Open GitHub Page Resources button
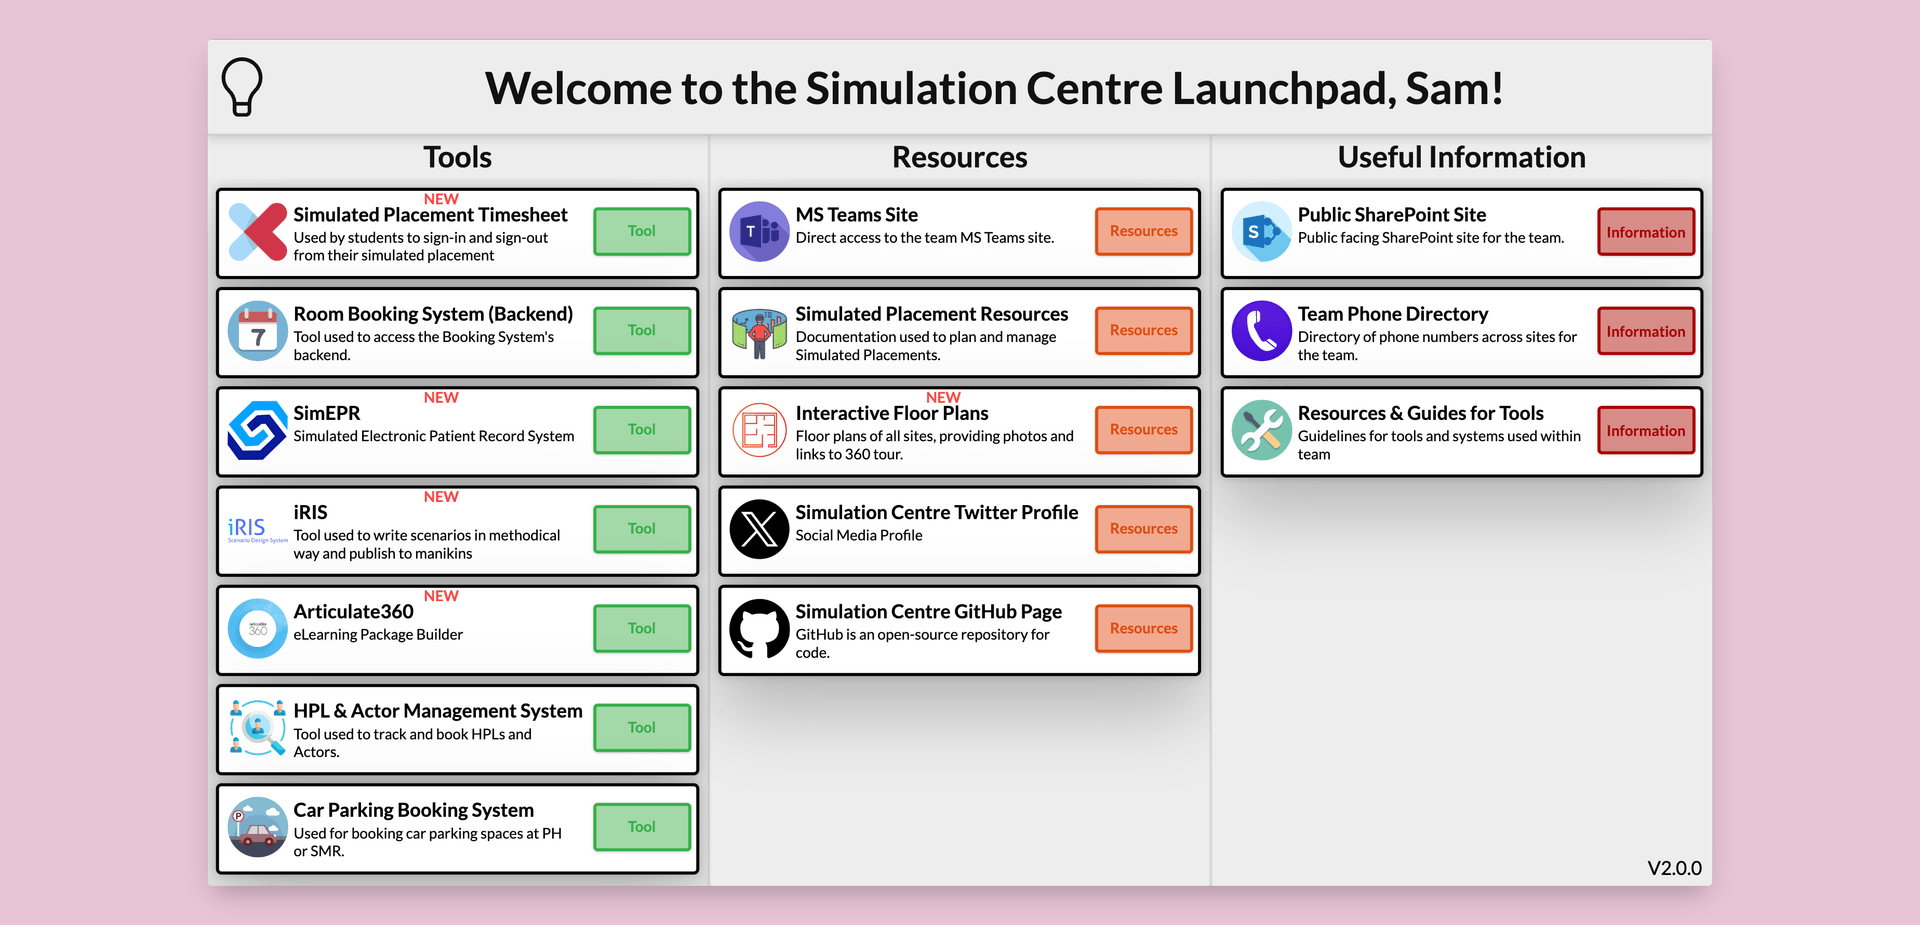The width and height of the screenshot is (1920, 925). (x=1144, y=628)
